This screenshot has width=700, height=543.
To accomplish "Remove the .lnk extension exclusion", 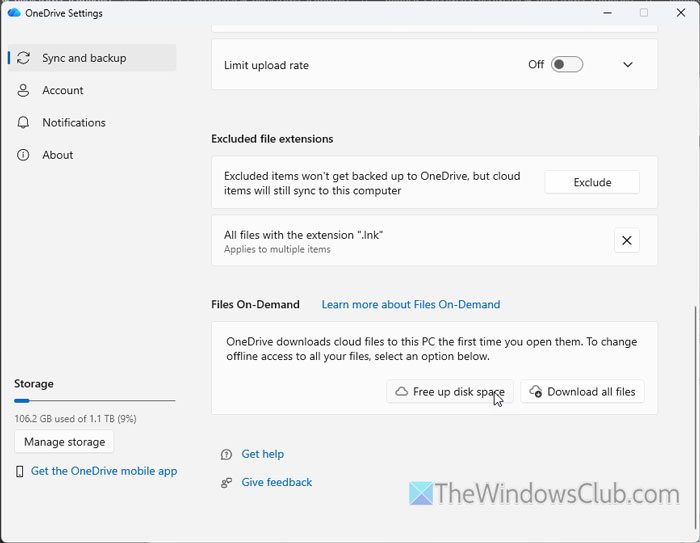I will [x=627, y=240].
